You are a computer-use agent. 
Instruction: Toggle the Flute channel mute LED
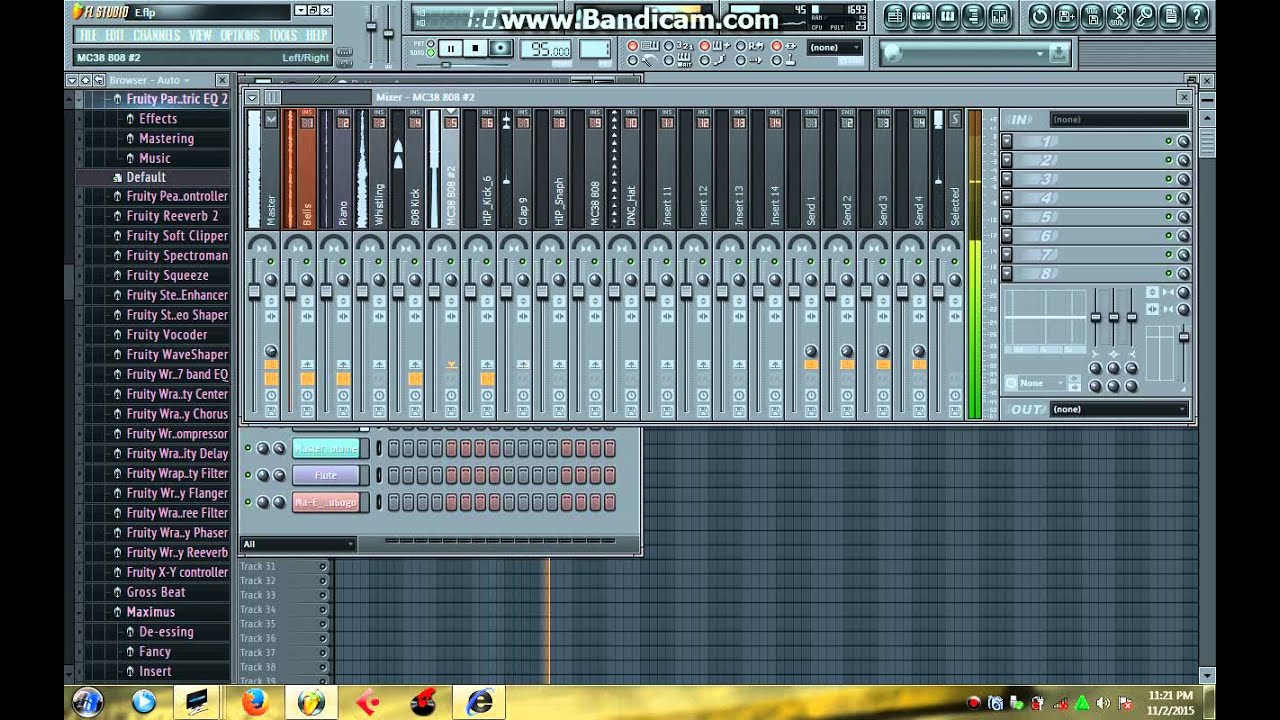(x=248, y=475)
